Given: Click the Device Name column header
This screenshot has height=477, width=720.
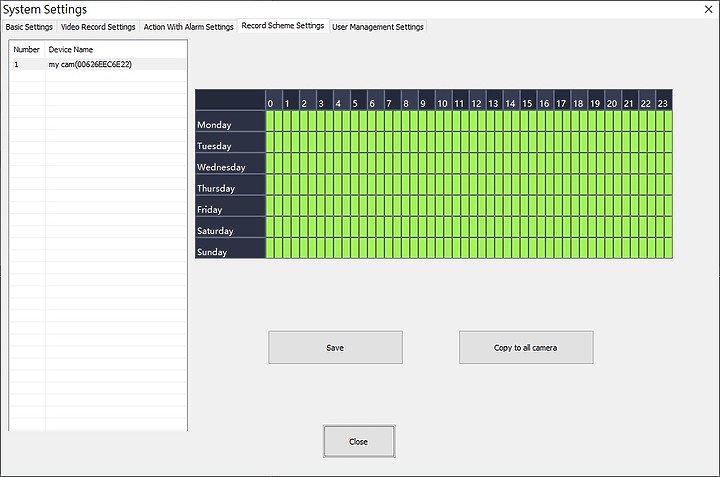Looking at the screenshot, I should click(x=70, y=49).
